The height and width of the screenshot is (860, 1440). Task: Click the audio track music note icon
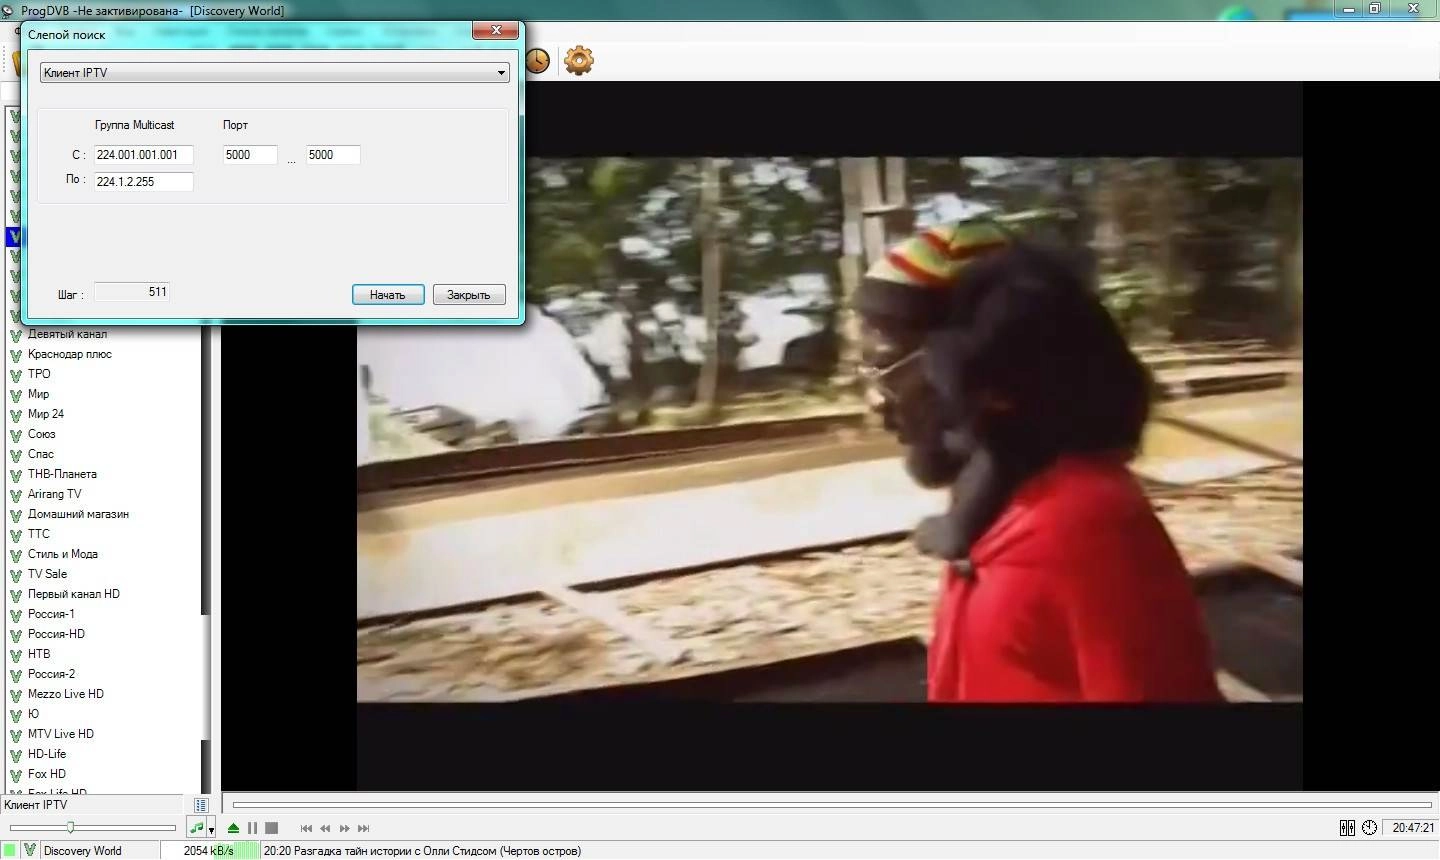click(196, 828)
